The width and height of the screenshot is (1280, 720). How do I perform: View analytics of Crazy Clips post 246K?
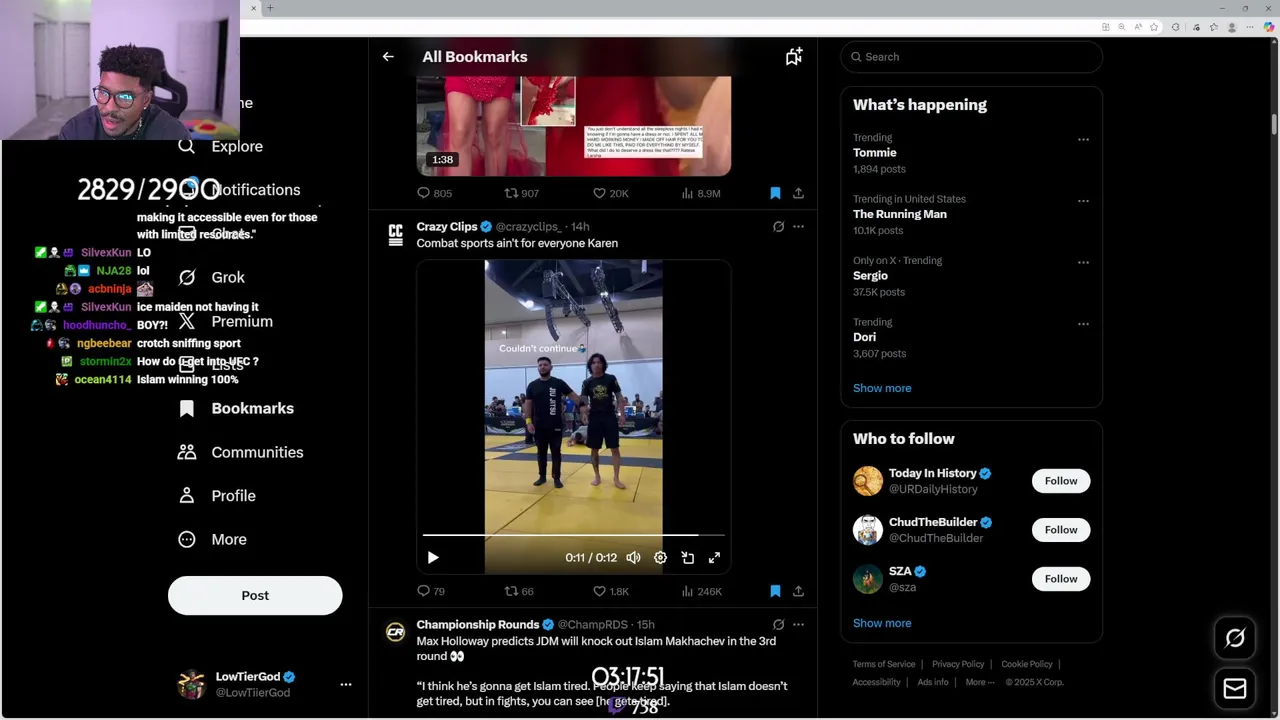coord(700,591)
